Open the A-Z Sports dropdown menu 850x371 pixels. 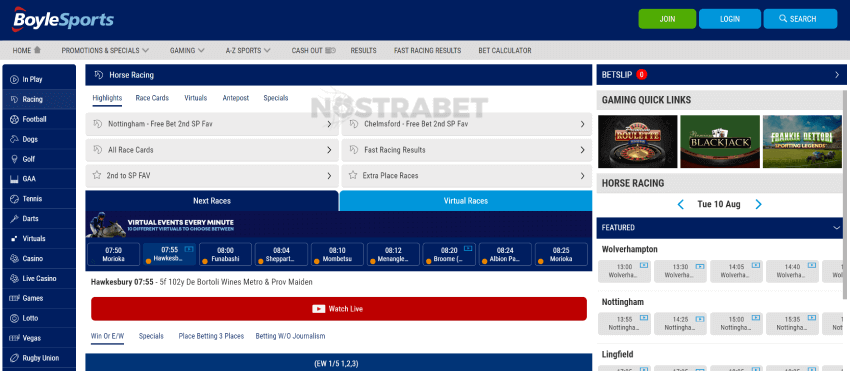click(x=248, y=50)
